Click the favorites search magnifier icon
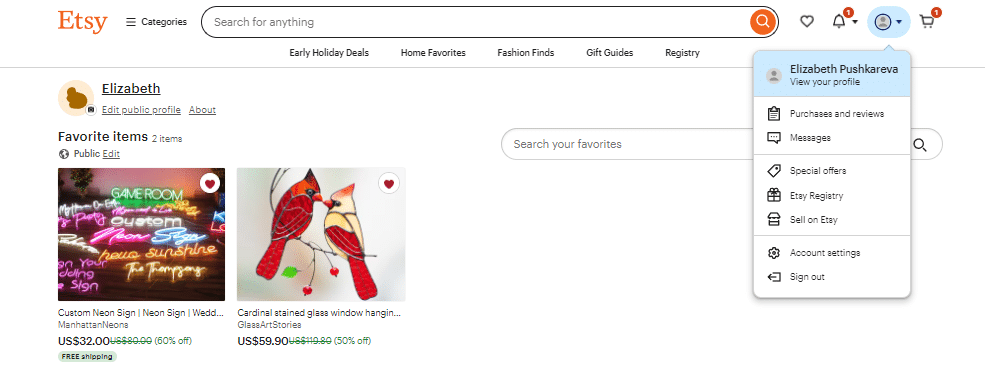985x389 pixels. click(920, 145)
